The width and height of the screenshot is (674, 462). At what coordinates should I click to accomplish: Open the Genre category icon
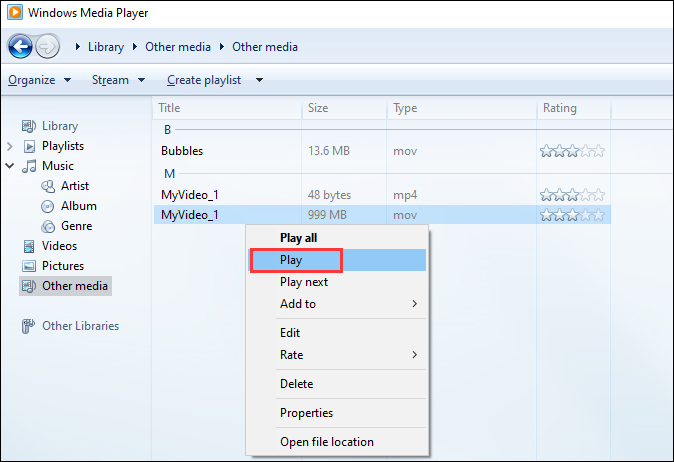(47, 226)
